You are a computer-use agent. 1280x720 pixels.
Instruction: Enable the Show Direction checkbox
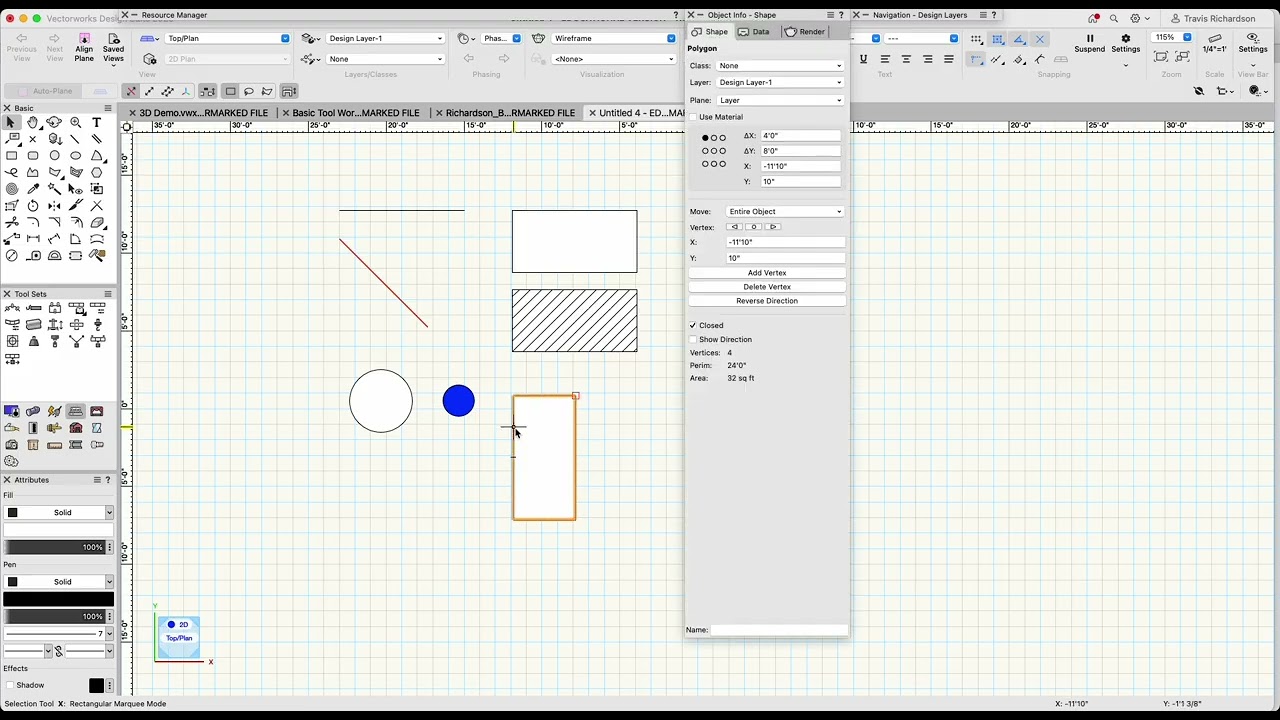pyautogui.click(x=693, y=339)
